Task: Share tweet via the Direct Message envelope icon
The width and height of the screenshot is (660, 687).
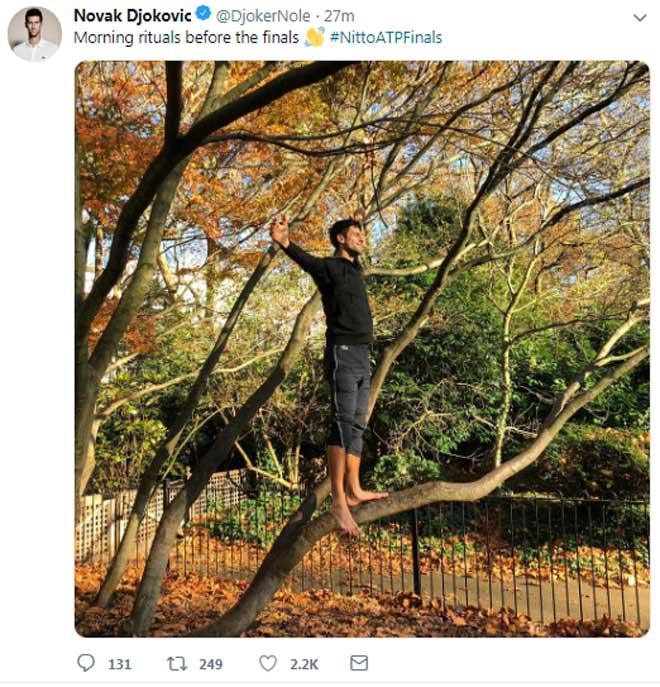Action: (x=359, y=663)
